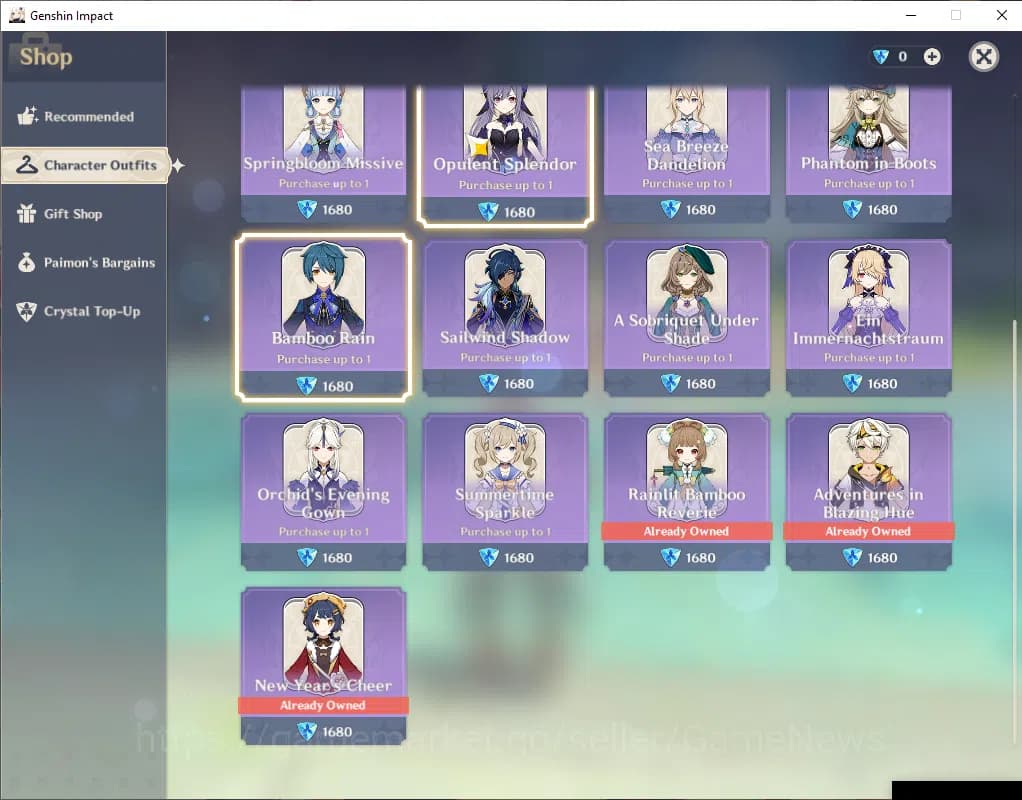Viewport: 1022px width, 800px height.
Task: Switch to Paimon's Bargains tab
Action: pos(83,263)
